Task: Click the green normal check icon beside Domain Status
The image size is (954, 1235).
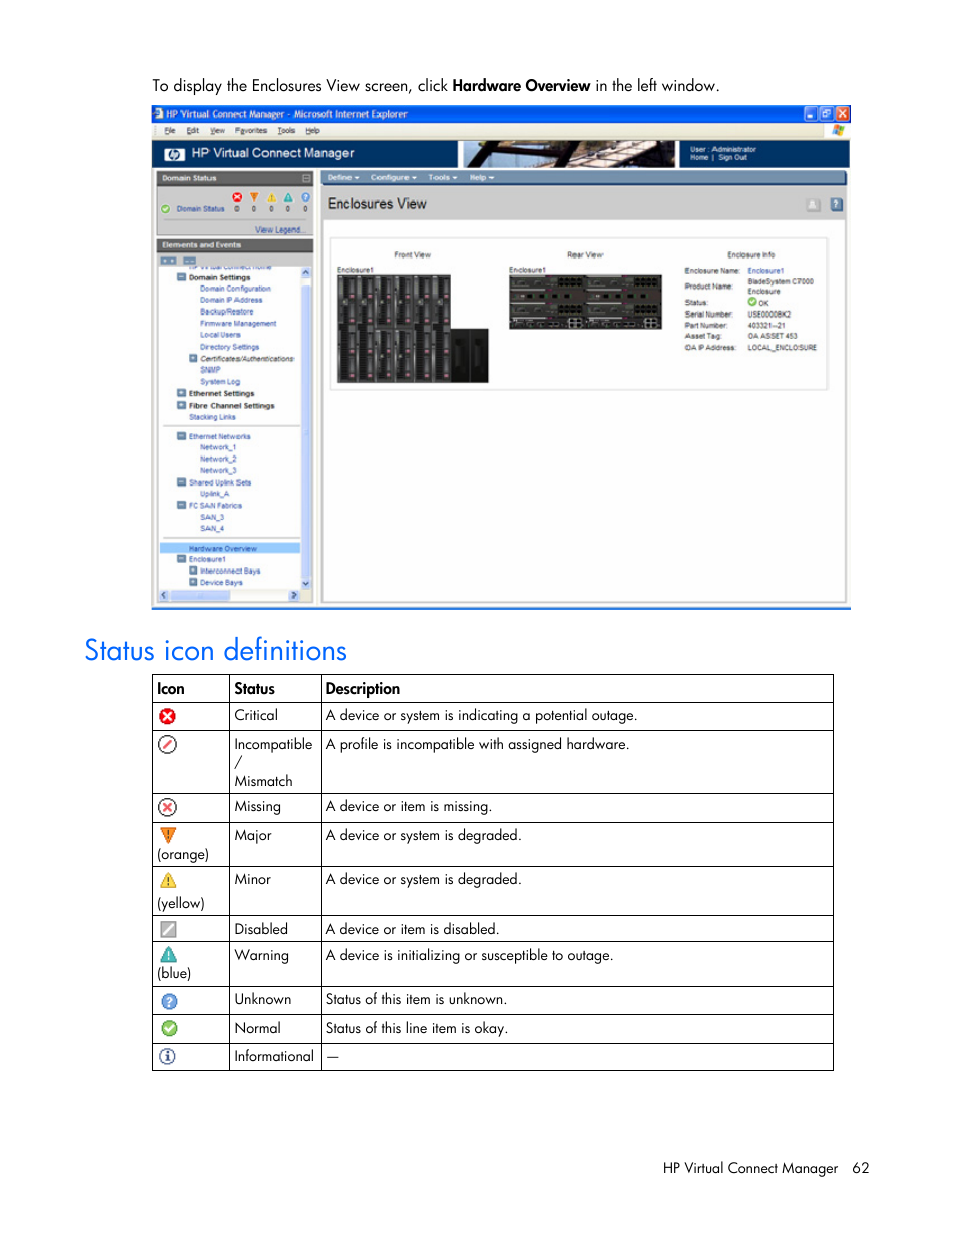Action: click(x=166, y=209)
